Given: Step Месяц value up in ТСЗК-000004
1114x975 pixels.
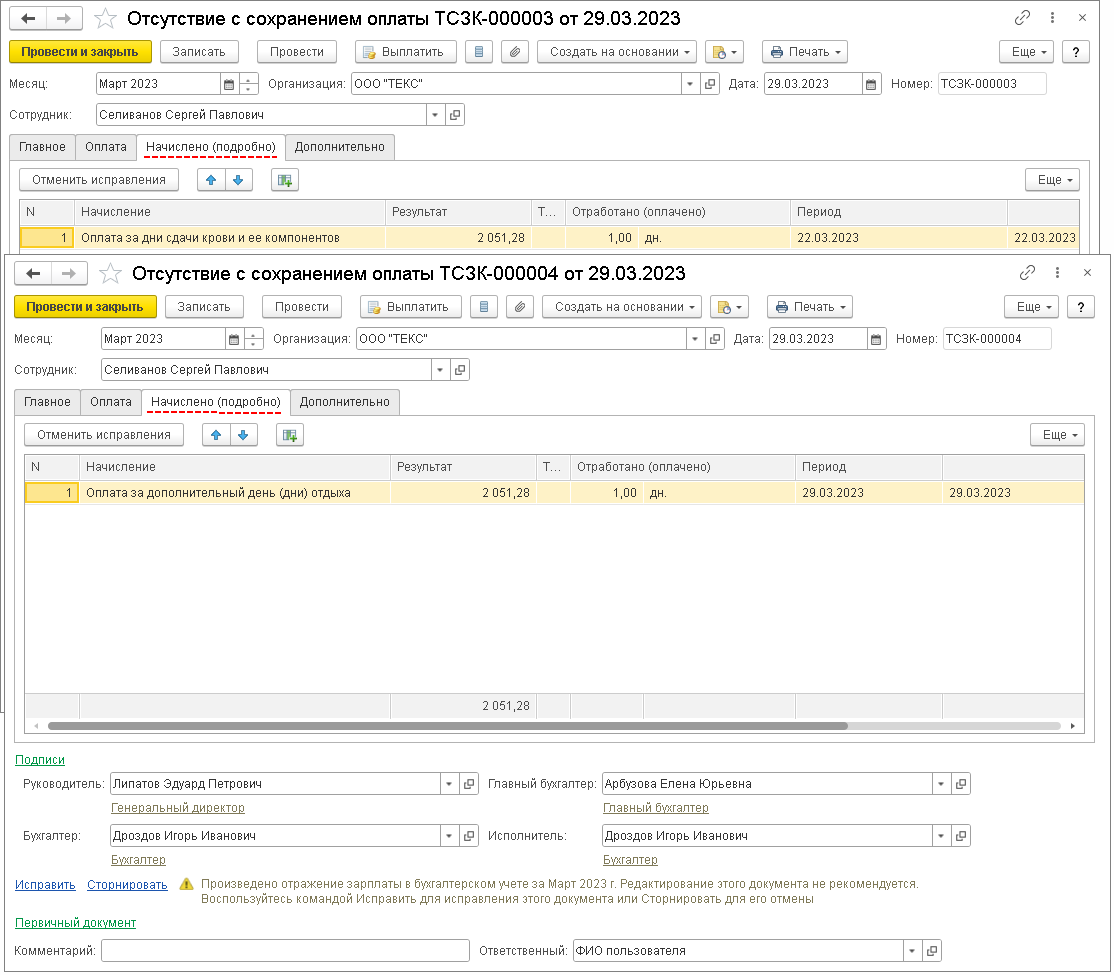Looking at the screenshot, I should (x=254, y=334).
